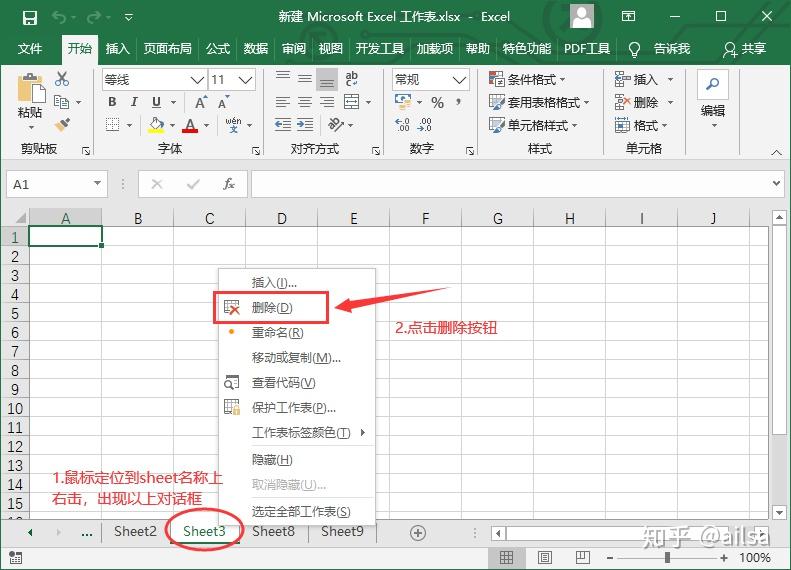The width and height of the screenshot is (791, 570).
Task: Open the font name 等线 dropdown
Action: (197, 80)
